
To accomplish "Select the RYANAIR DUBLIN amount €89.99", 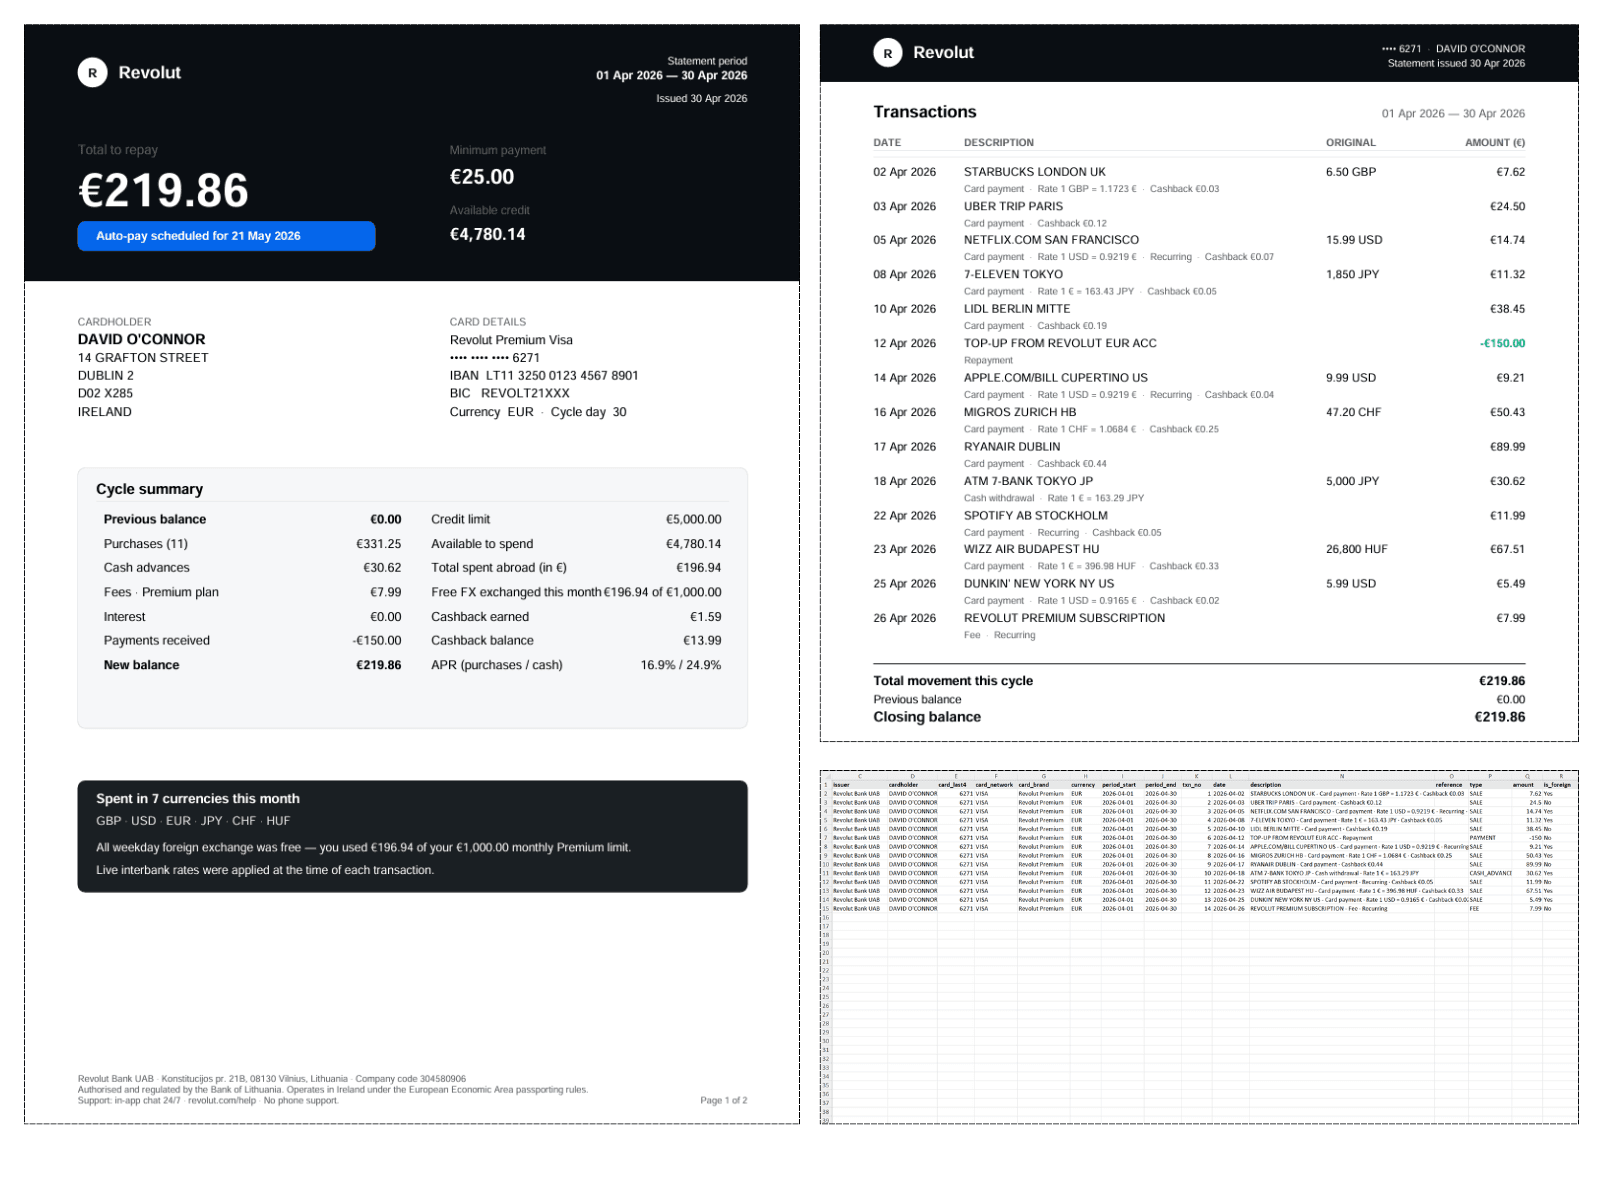I will (x=1507, y=447).
